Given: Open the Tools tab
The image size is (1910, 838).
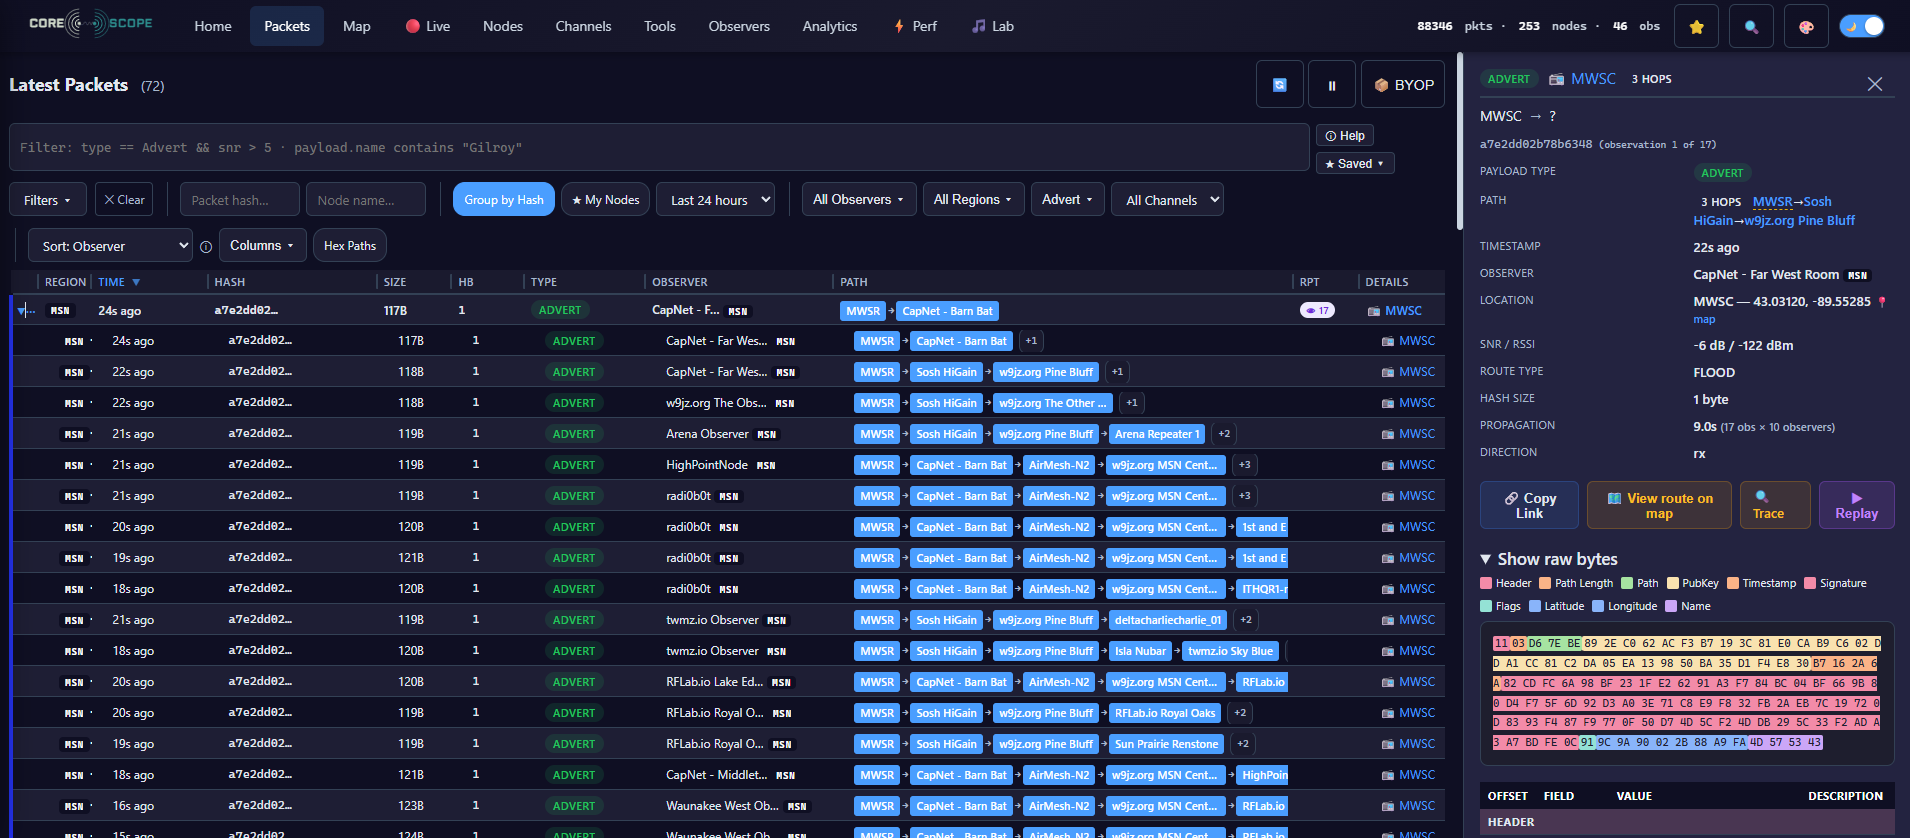Looking at the screenshot, I should pos(660,26).
